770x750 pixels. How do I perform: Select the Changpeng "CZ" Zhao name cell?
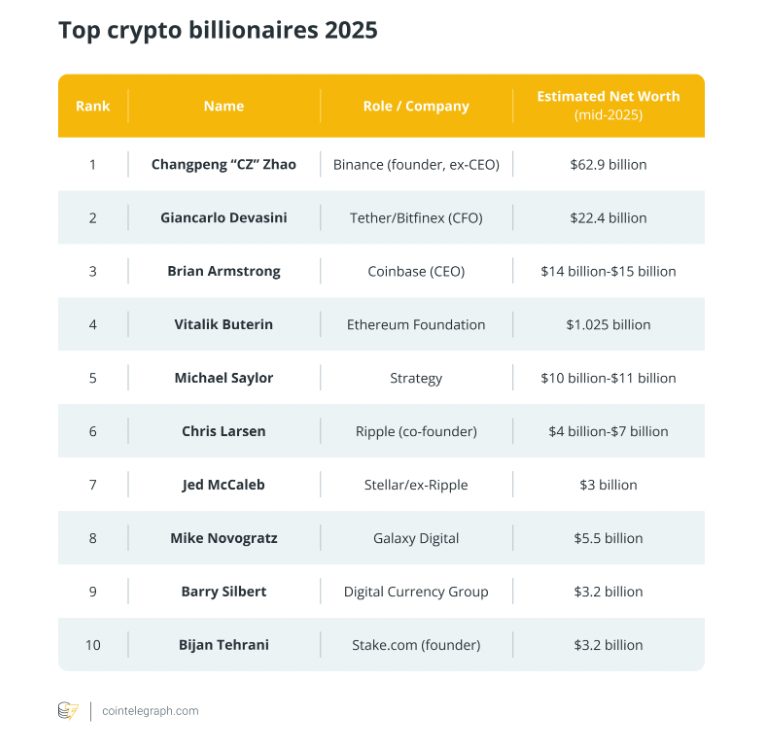point(224,164)
